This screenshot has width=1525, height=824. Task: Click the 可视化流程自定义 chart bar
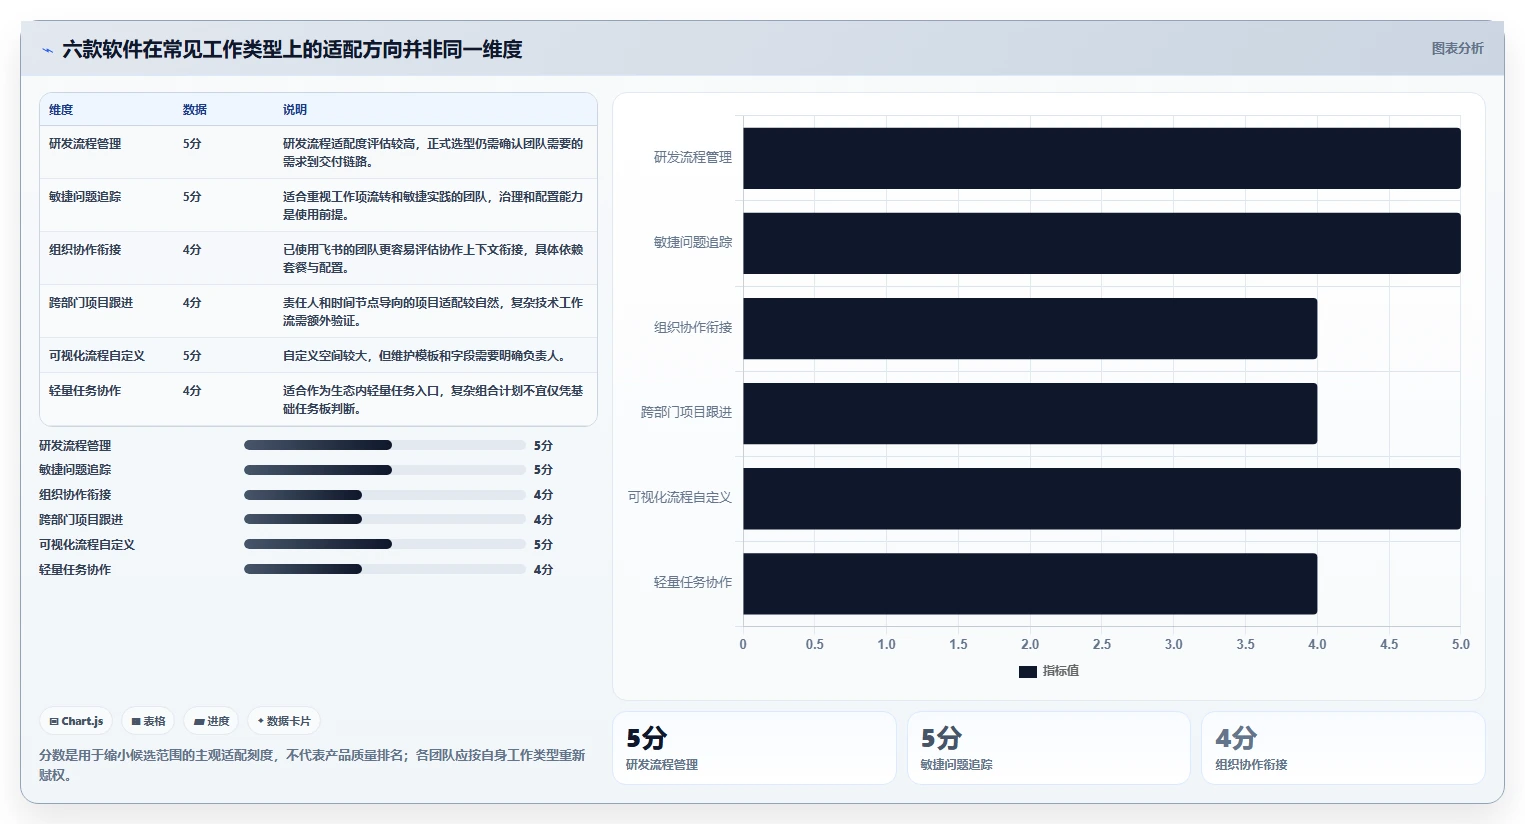click(x=1101, y=498)
